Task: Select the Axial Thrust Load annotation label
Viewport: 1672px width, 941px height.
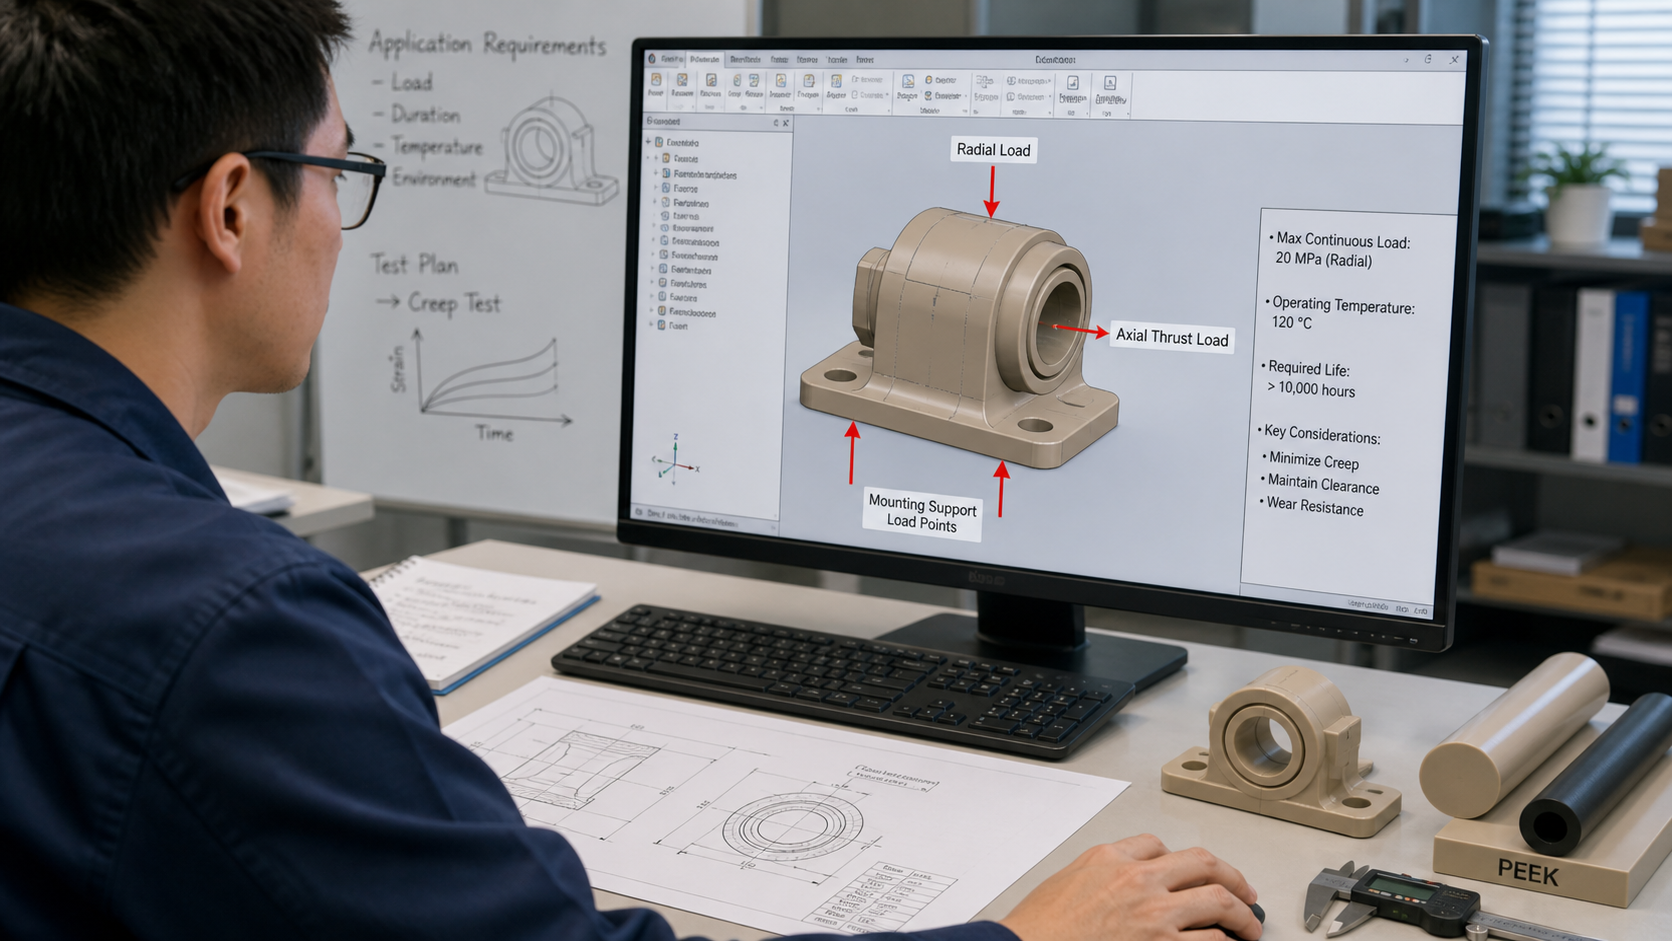Action: click(1171, 338)
